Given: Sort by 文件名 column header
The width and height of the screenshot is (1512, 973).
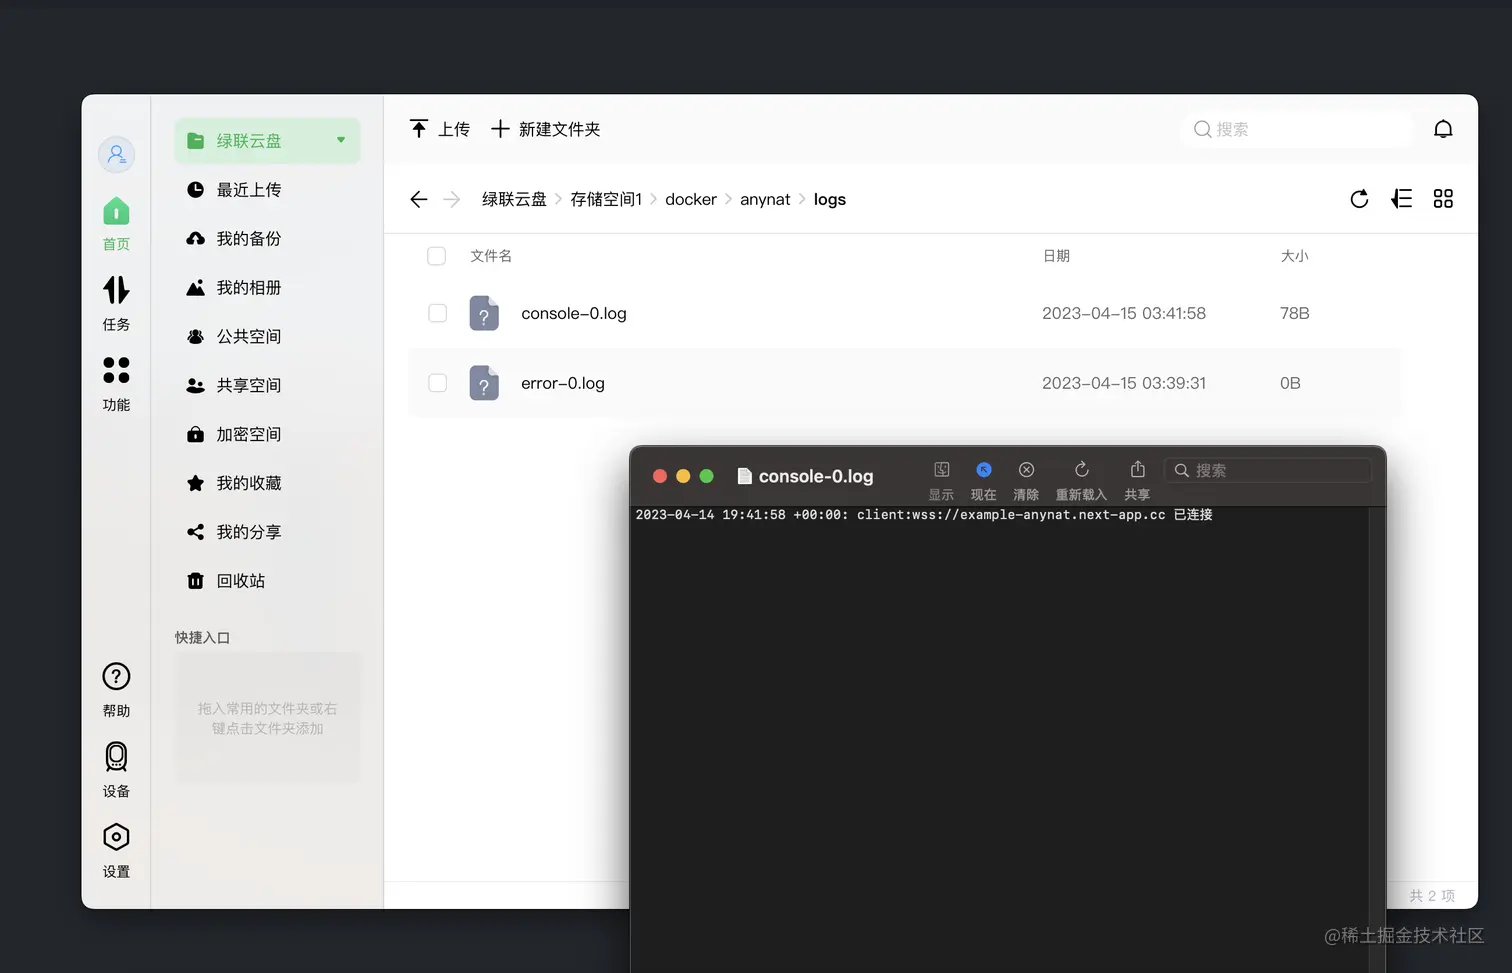Looking at the screenshot, I should click(x=491, y=256).
